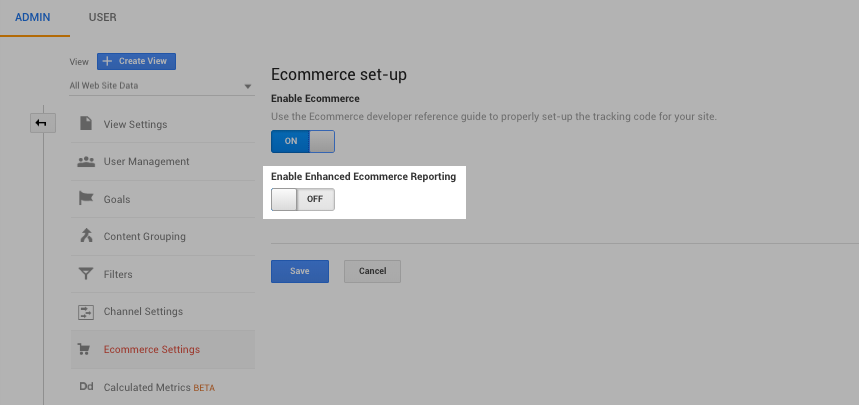The width and height of the screenshot is (859, 405).
Task: Click the Filters funnel icon
Action: click(x=86, y=274)
